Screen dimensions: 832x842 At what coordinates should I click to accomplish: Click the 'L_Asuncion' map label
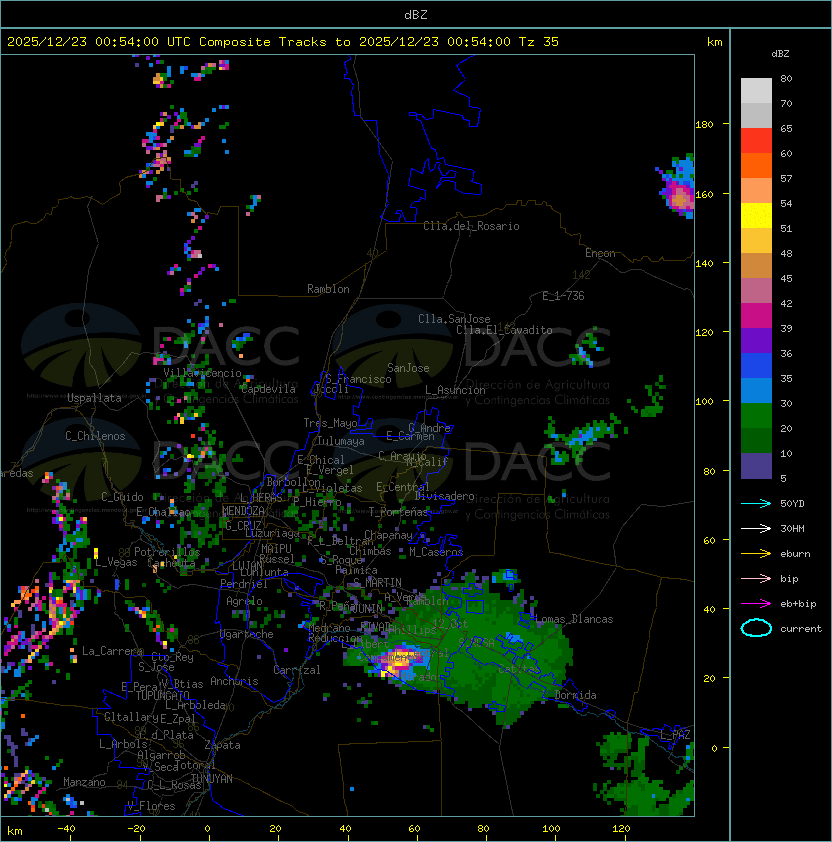455,390
